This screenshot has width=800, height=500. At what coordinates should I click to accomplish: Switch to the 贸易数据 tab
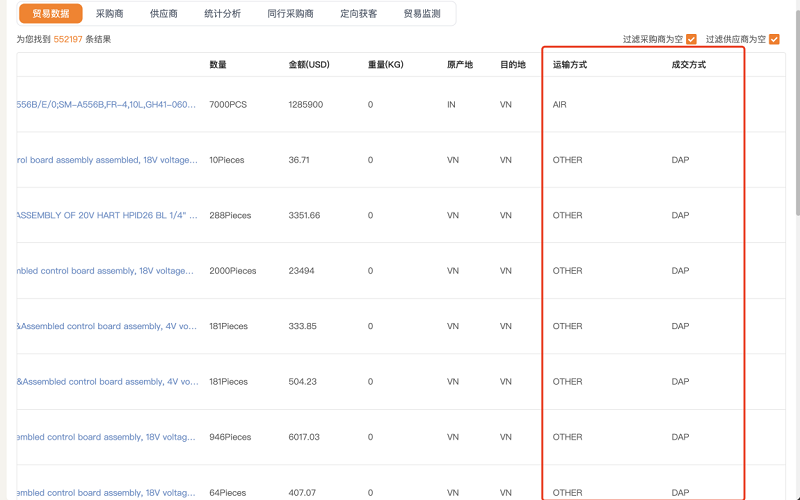tap(51, 14)
